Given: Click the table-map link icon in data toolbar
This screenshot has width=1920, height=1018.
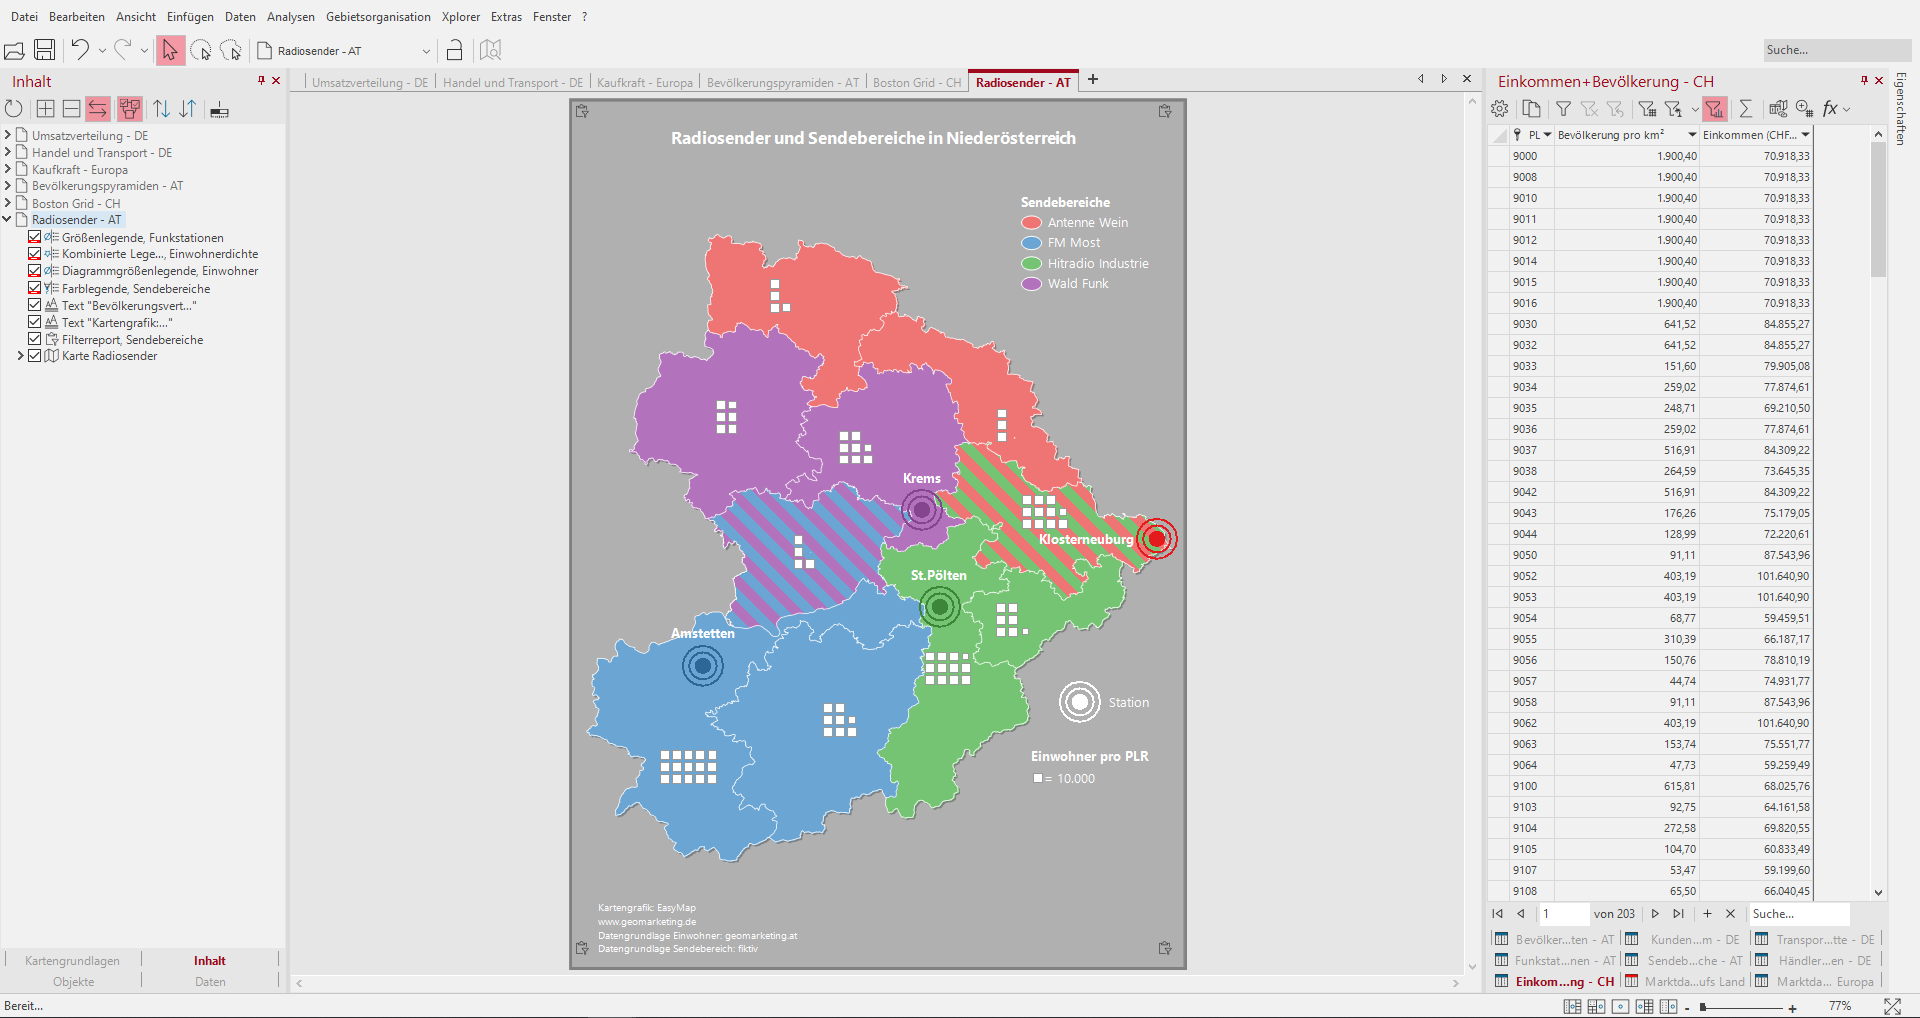Looking at the screenshot, I should tap(1778, 109).
